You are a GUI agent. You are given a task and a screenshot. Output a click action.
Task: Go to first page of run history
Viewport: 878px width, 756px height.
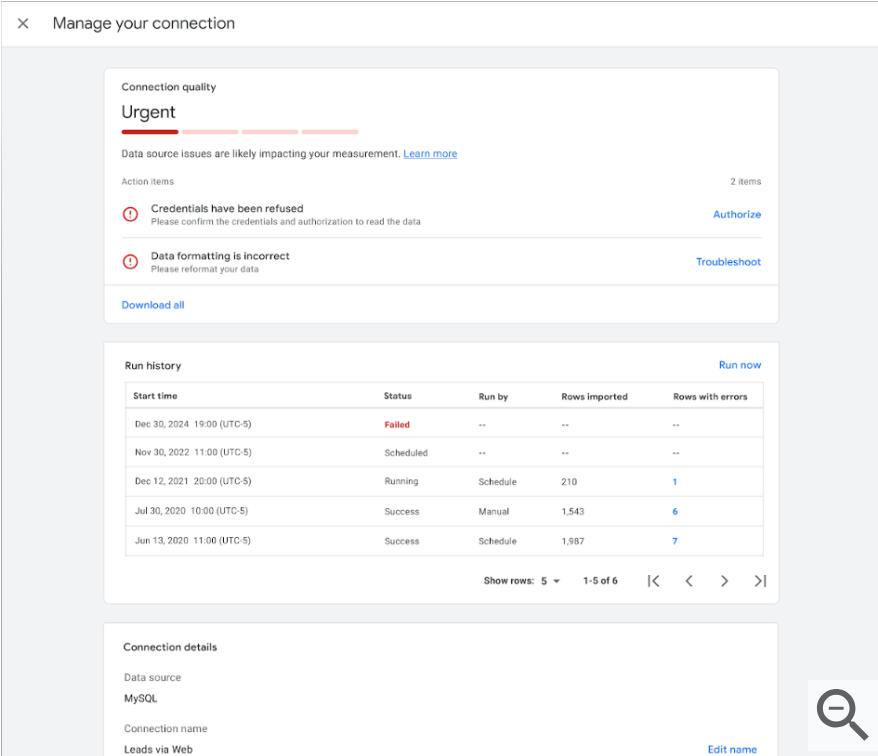tap(653, 581)
